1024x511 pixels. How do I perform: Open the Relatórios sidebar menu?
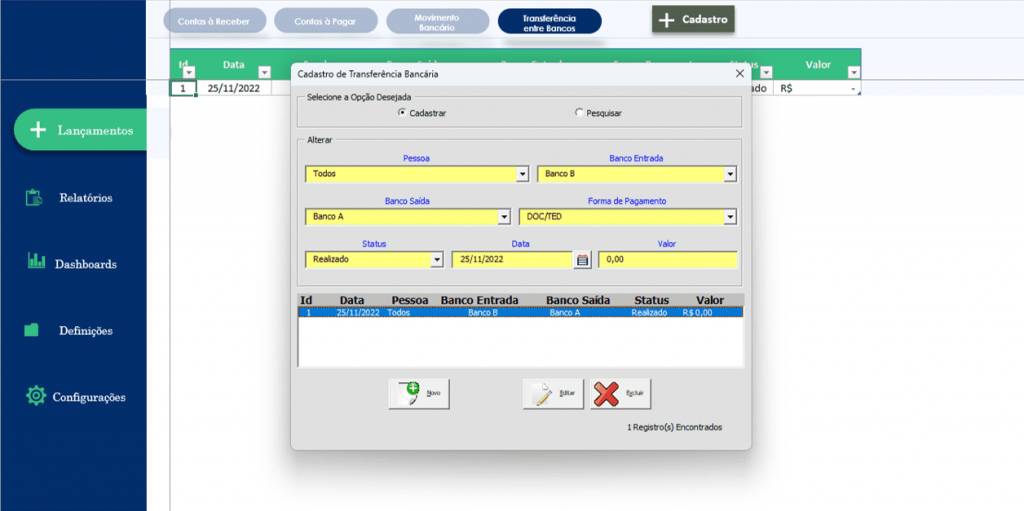point(85,197)
